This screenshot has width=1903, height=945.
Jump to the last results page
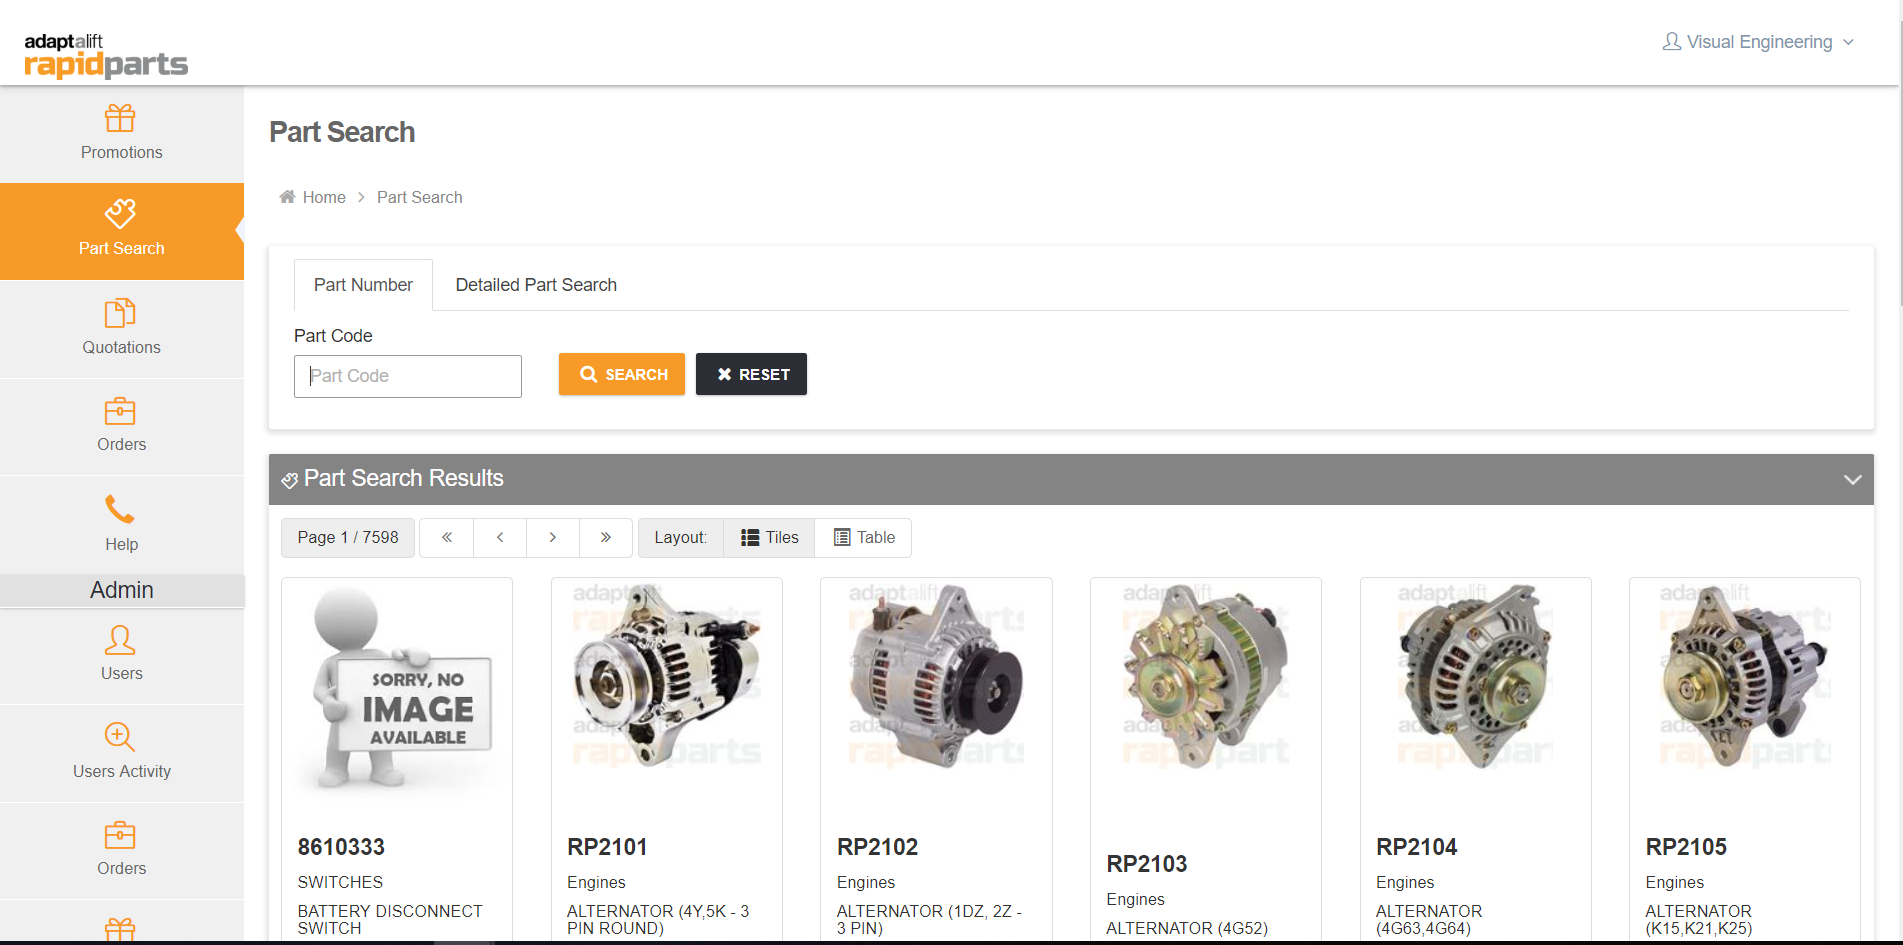606,537
